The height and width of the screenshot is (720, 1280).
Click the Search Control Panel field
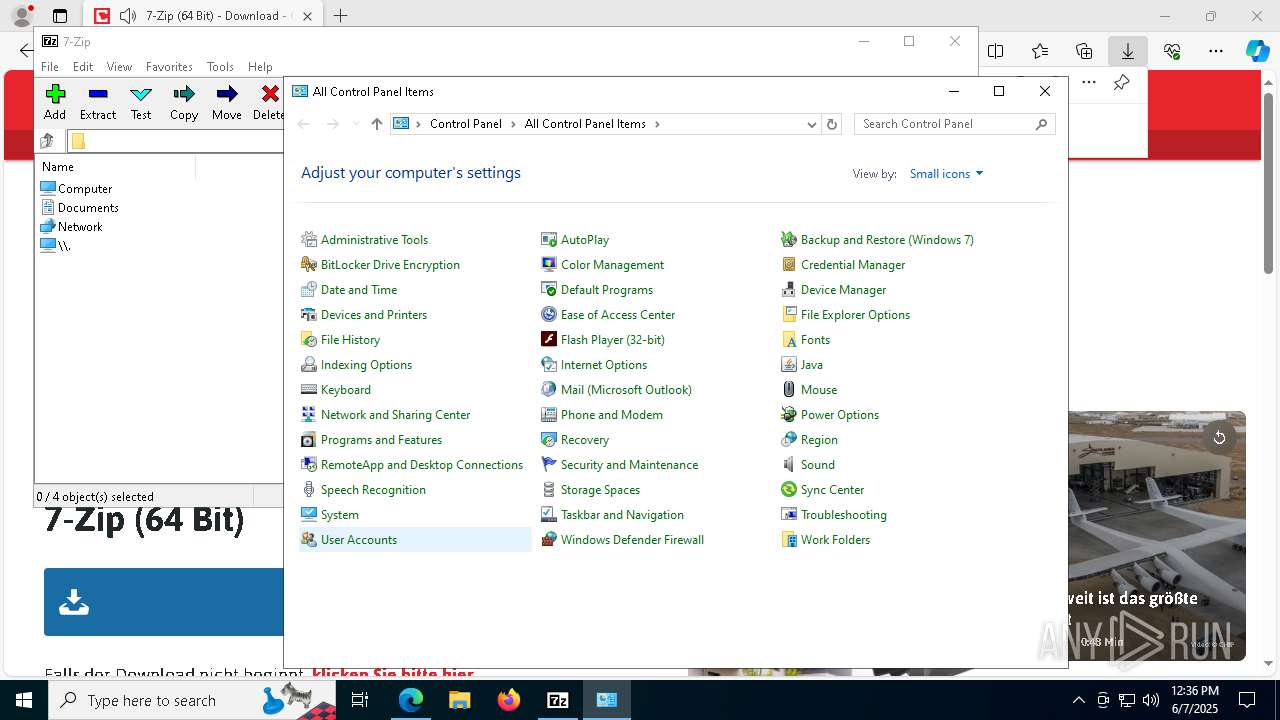pyautogui.click(x=954, y=124)
